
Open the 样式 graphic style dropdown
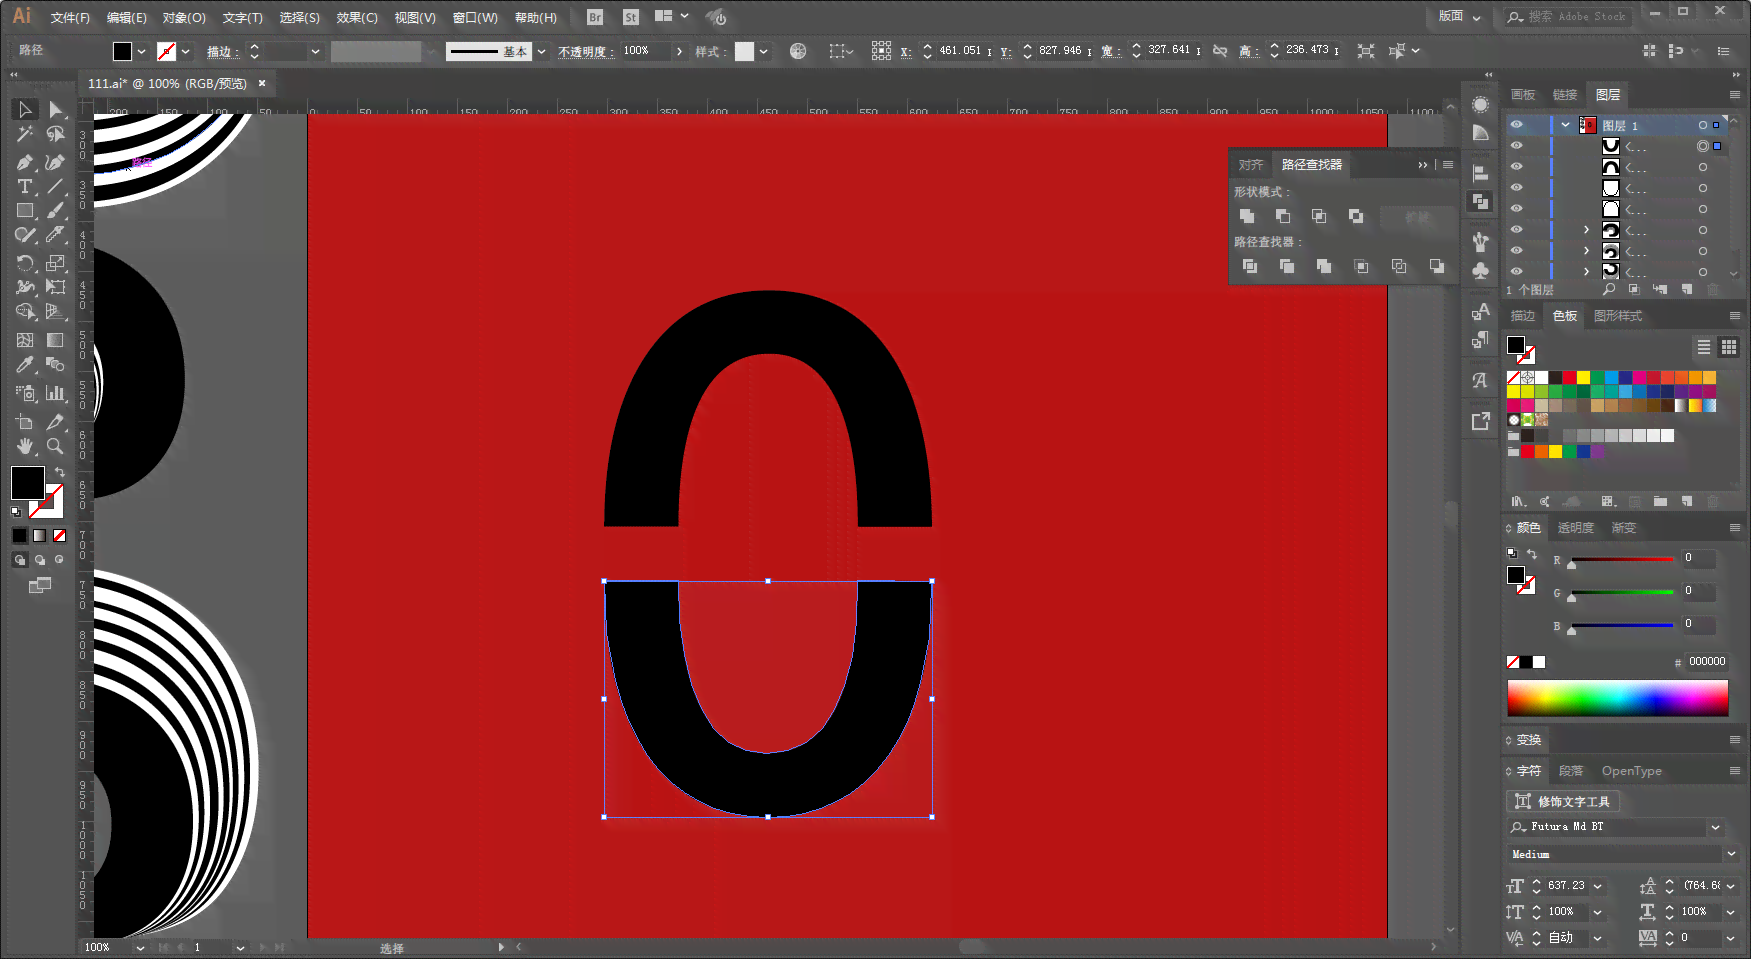click(x=763, y=51)
